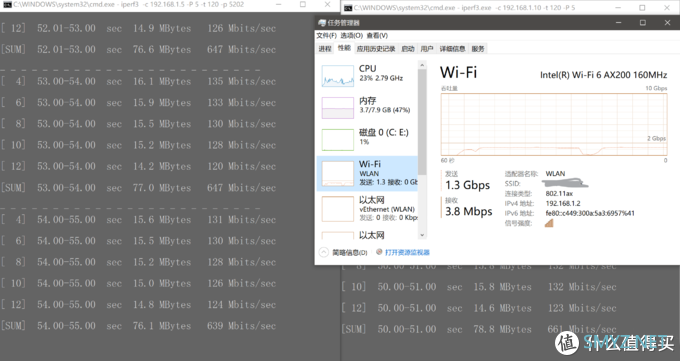Click the IPv4 address 192.168.1.2
Screen dimensions: 680x361
pos(563,203)
